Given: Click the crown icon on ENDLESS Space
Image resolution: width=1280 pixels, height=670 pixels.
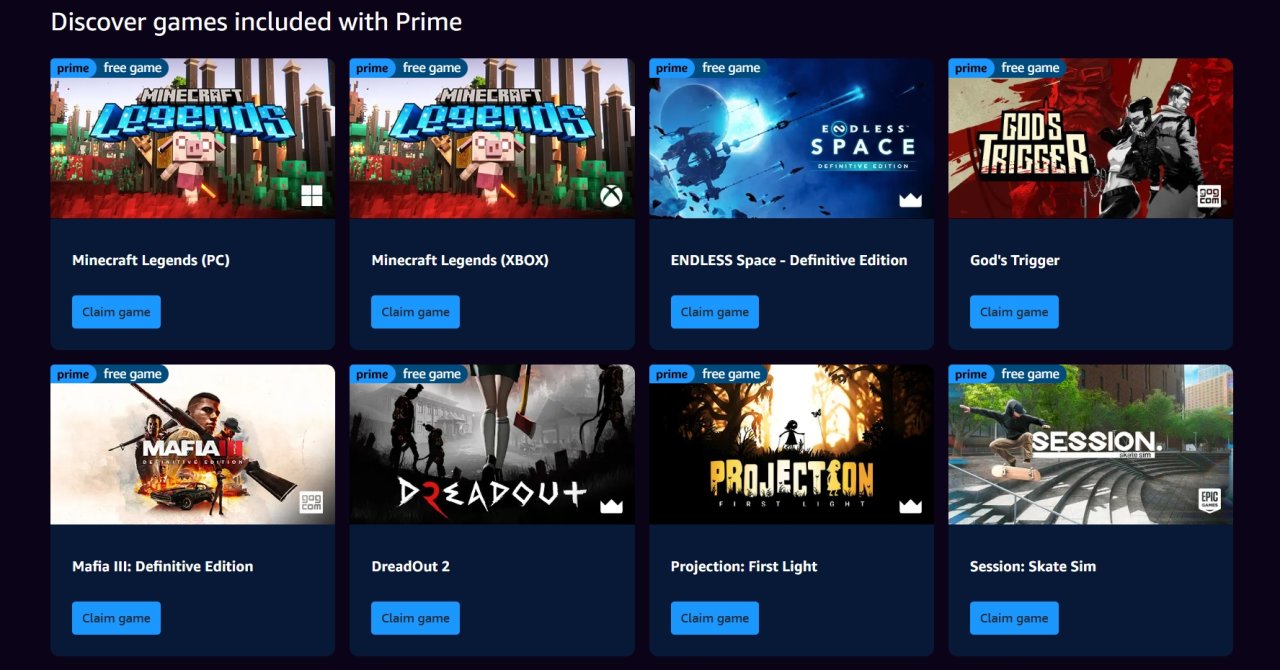Looking at the screenshot, I should 910,200.
